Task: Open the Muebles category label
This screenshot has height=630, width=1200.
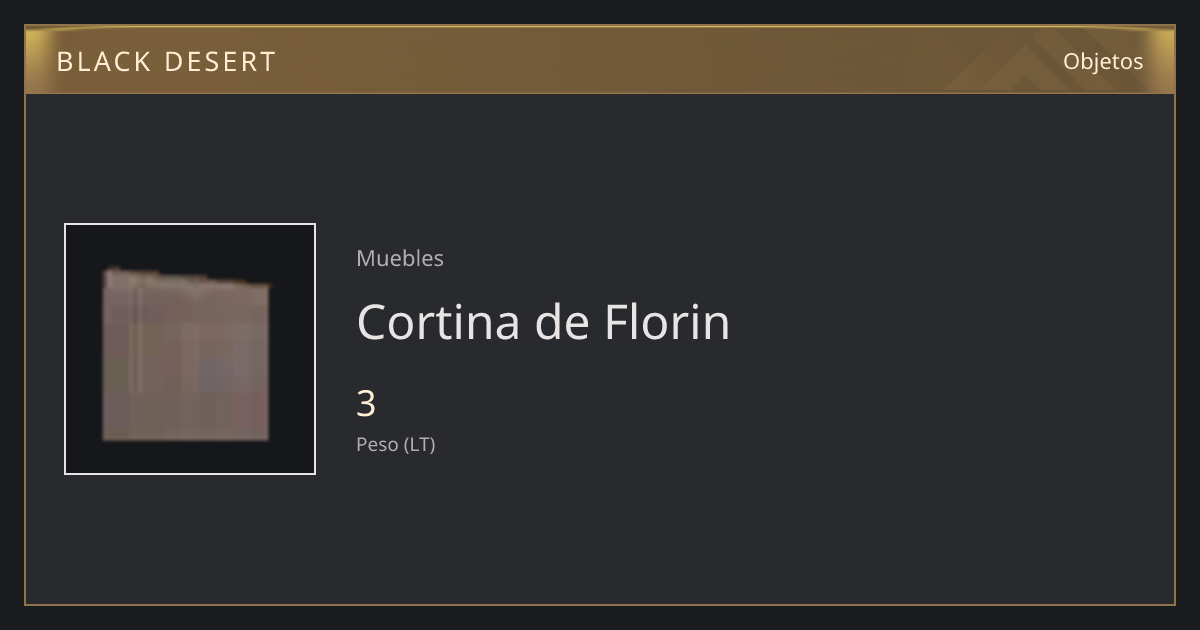Action: tap(400, 258)
